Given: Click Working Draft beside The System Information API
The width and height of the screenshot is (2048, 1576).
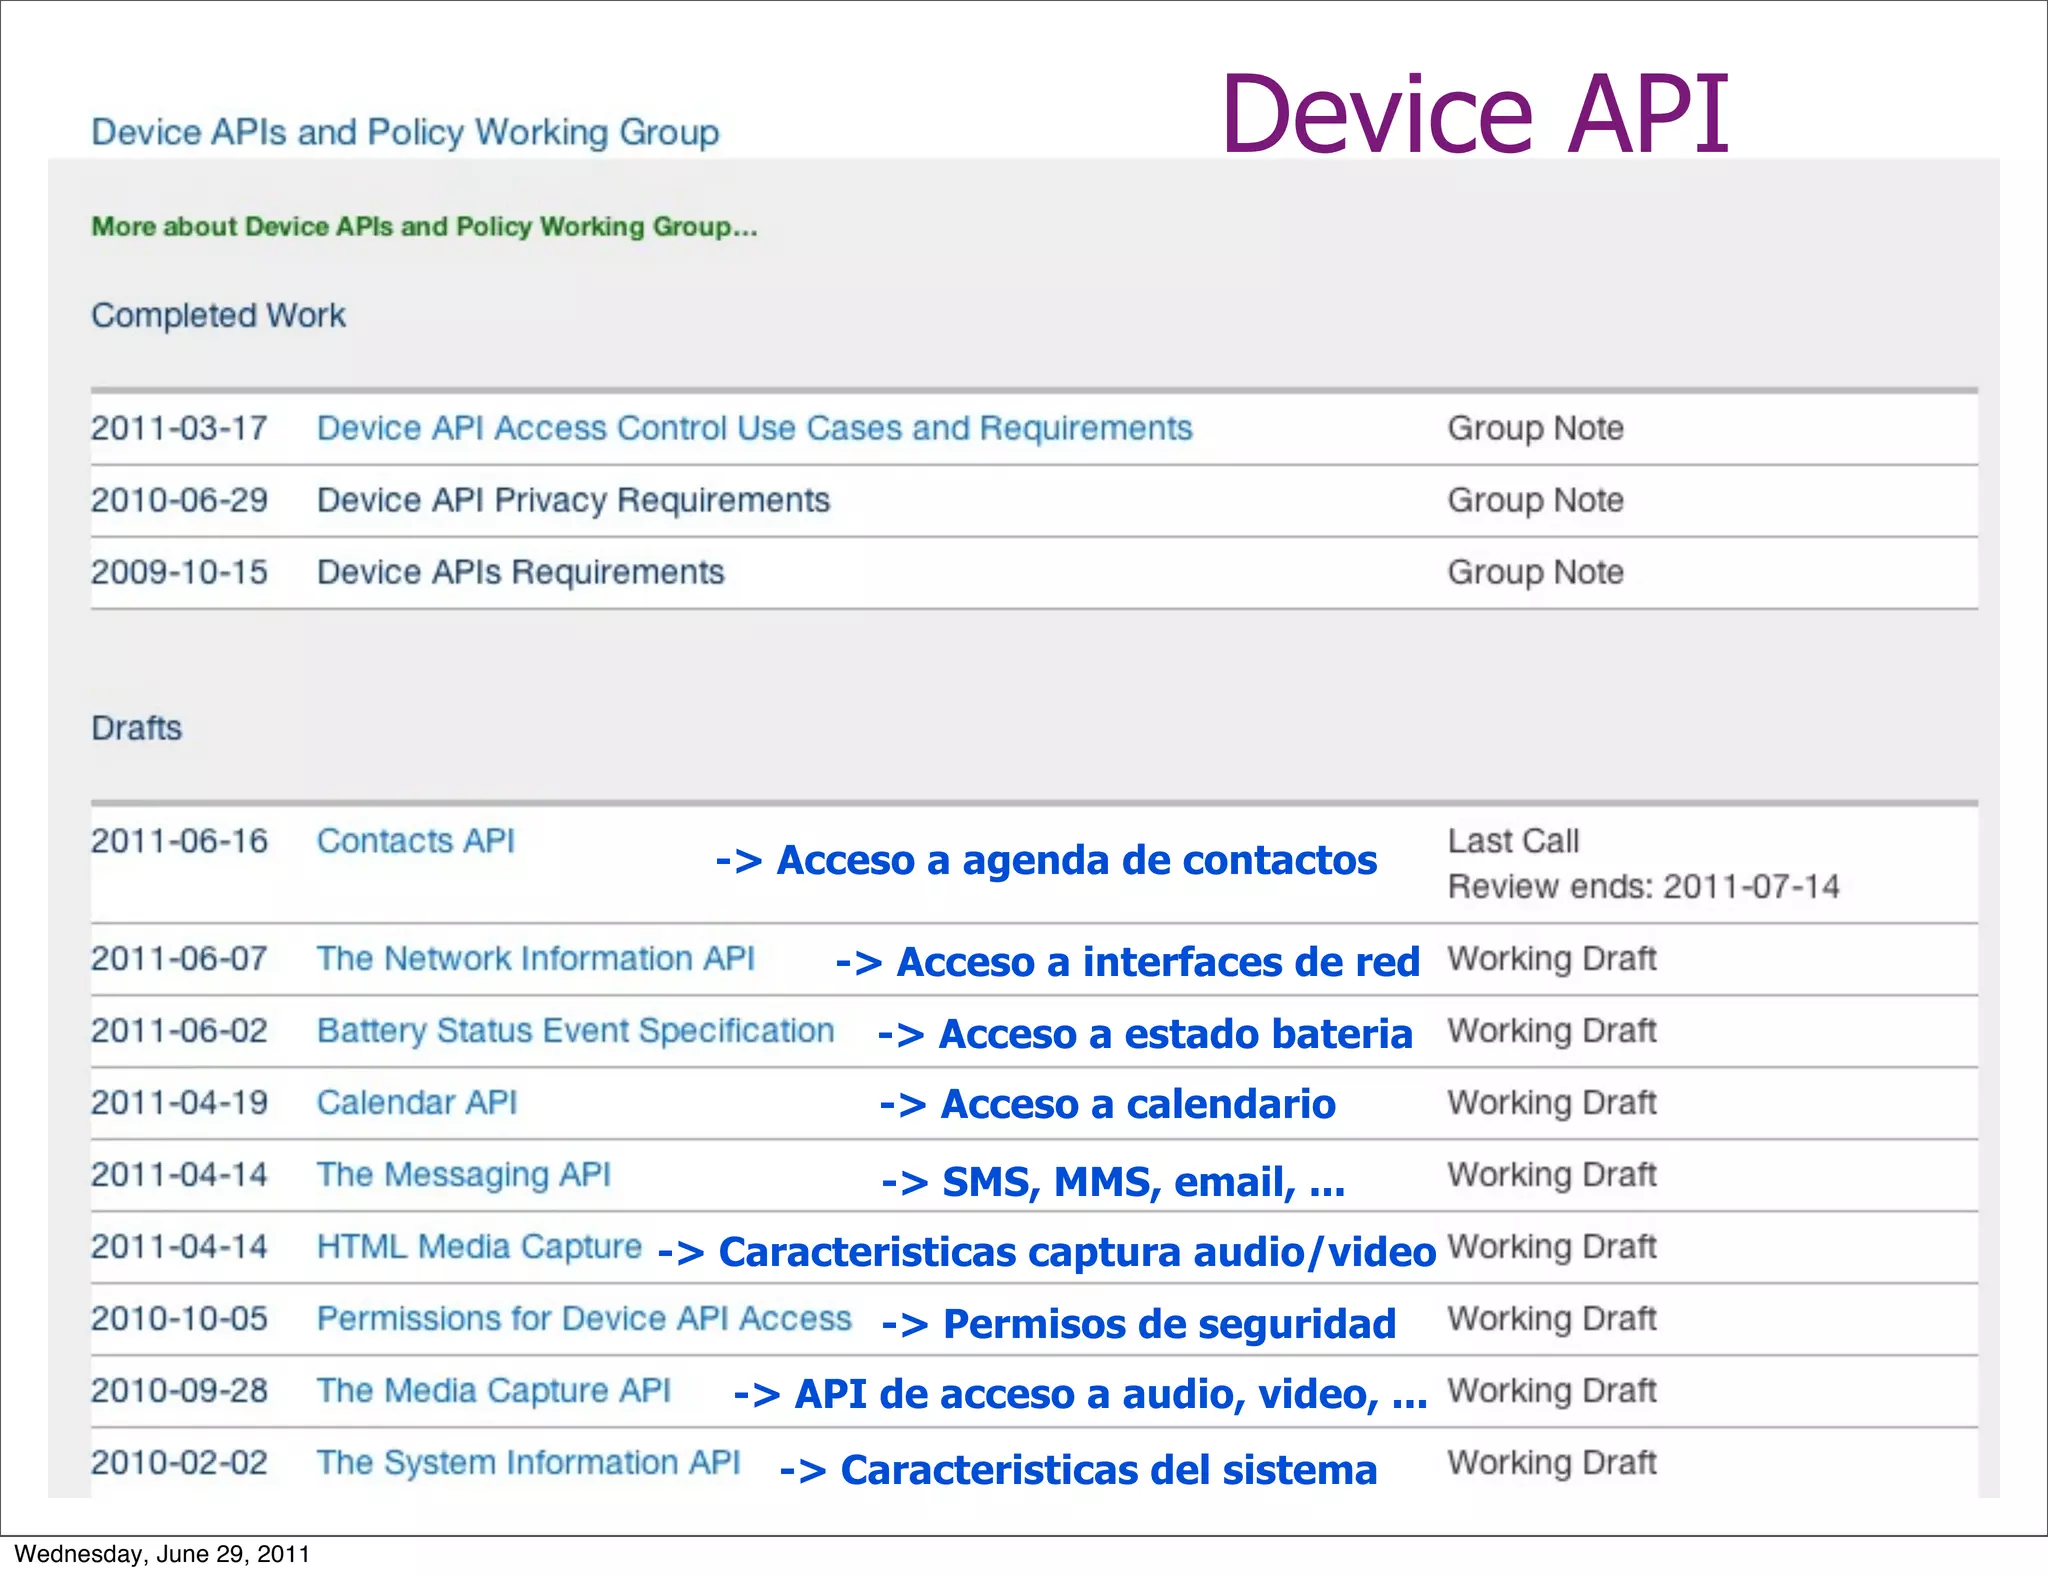Looking at the screenshot, I should click(1552, 1462).
